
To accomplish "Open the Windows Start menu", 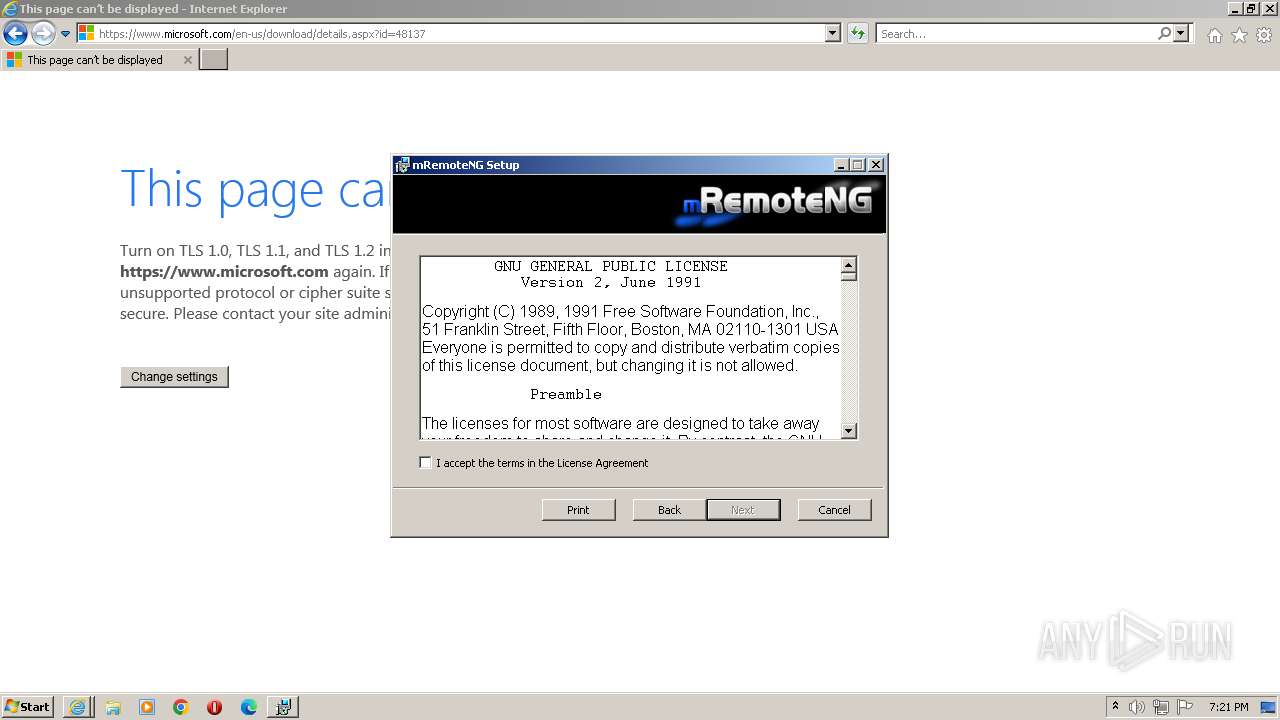I will click(x=28, y=707).
